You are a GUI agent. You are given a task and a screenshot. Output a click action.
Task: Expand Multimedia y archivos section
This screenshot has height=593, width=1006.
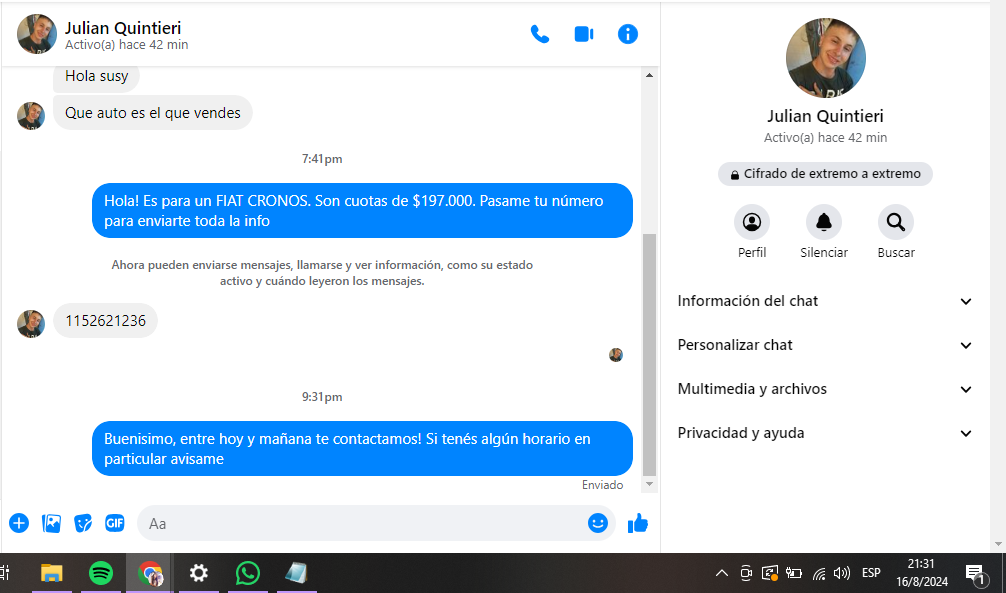(825, 389)
